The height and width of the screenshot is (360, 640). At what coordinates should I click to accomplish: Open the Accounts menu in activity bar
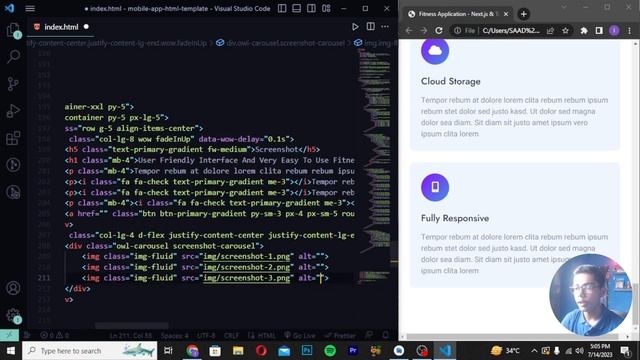[13, 288]
